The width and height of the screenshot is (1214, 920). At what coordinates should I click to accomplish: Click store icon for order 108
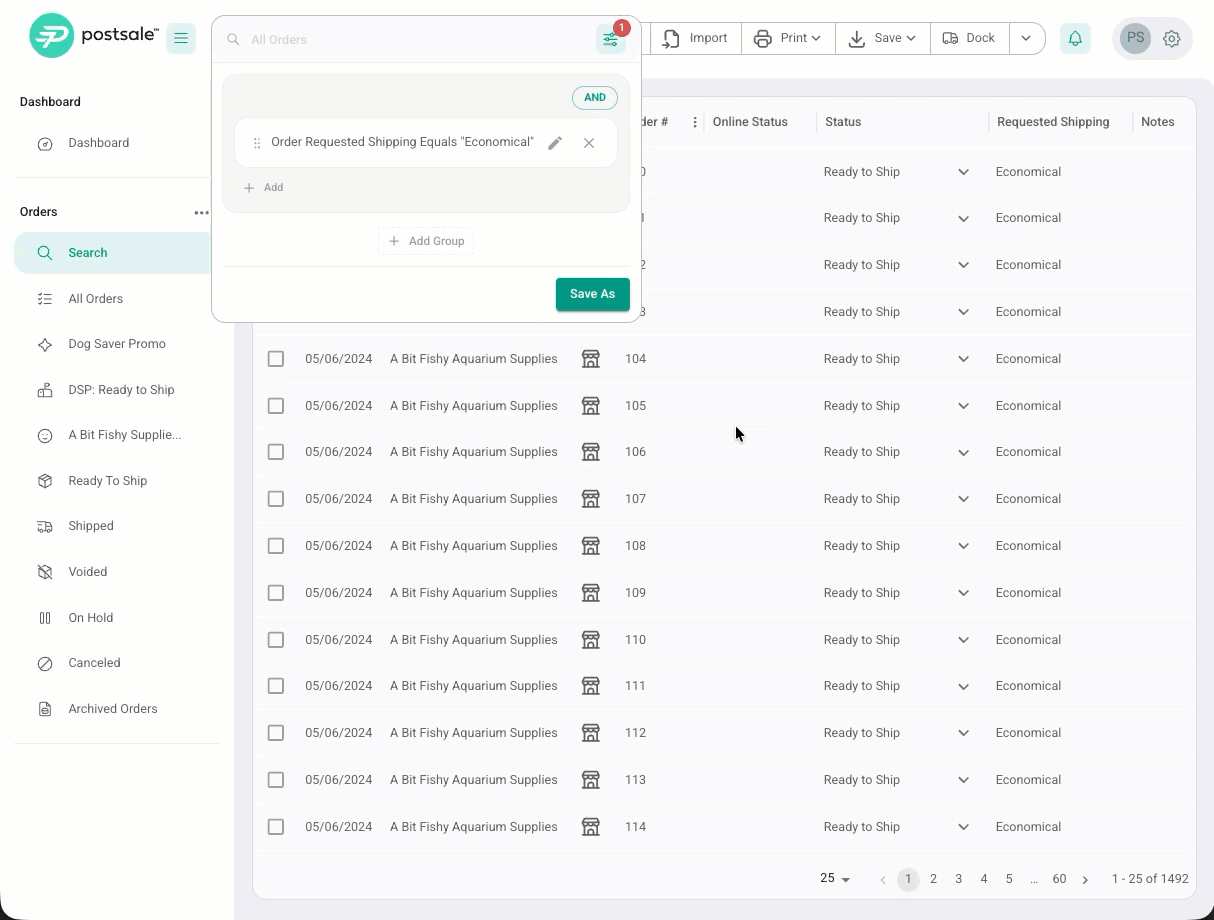click(x=591, y=546)
